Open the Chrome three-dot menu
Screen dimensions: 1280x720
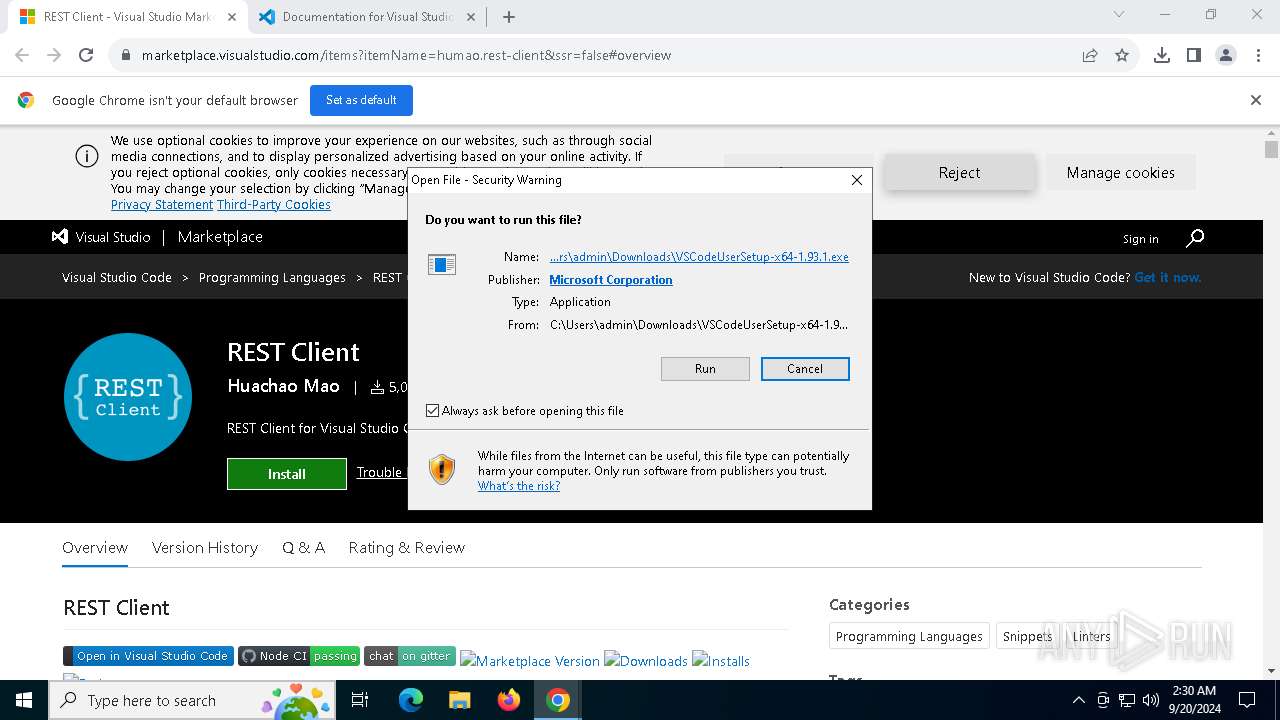tap(1257, 55)
